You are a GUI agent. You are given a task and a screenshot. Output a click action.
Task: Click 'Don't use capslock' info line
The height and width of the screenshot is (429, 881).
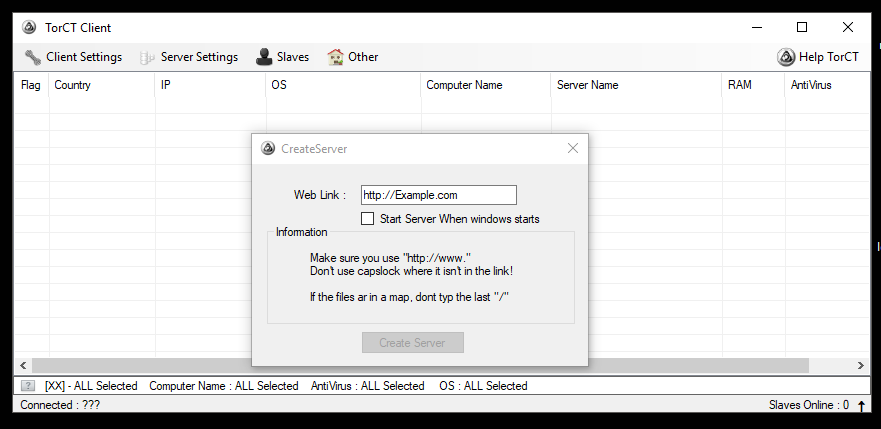[411, 271]
